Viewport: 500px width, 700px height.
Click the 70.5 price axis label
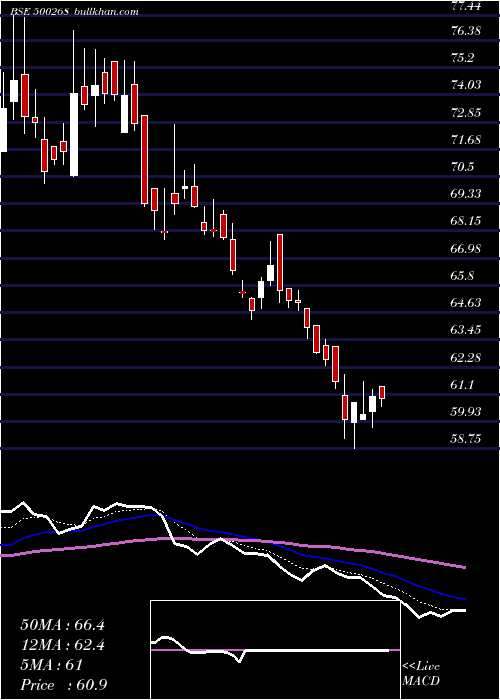tap(462, 167)
